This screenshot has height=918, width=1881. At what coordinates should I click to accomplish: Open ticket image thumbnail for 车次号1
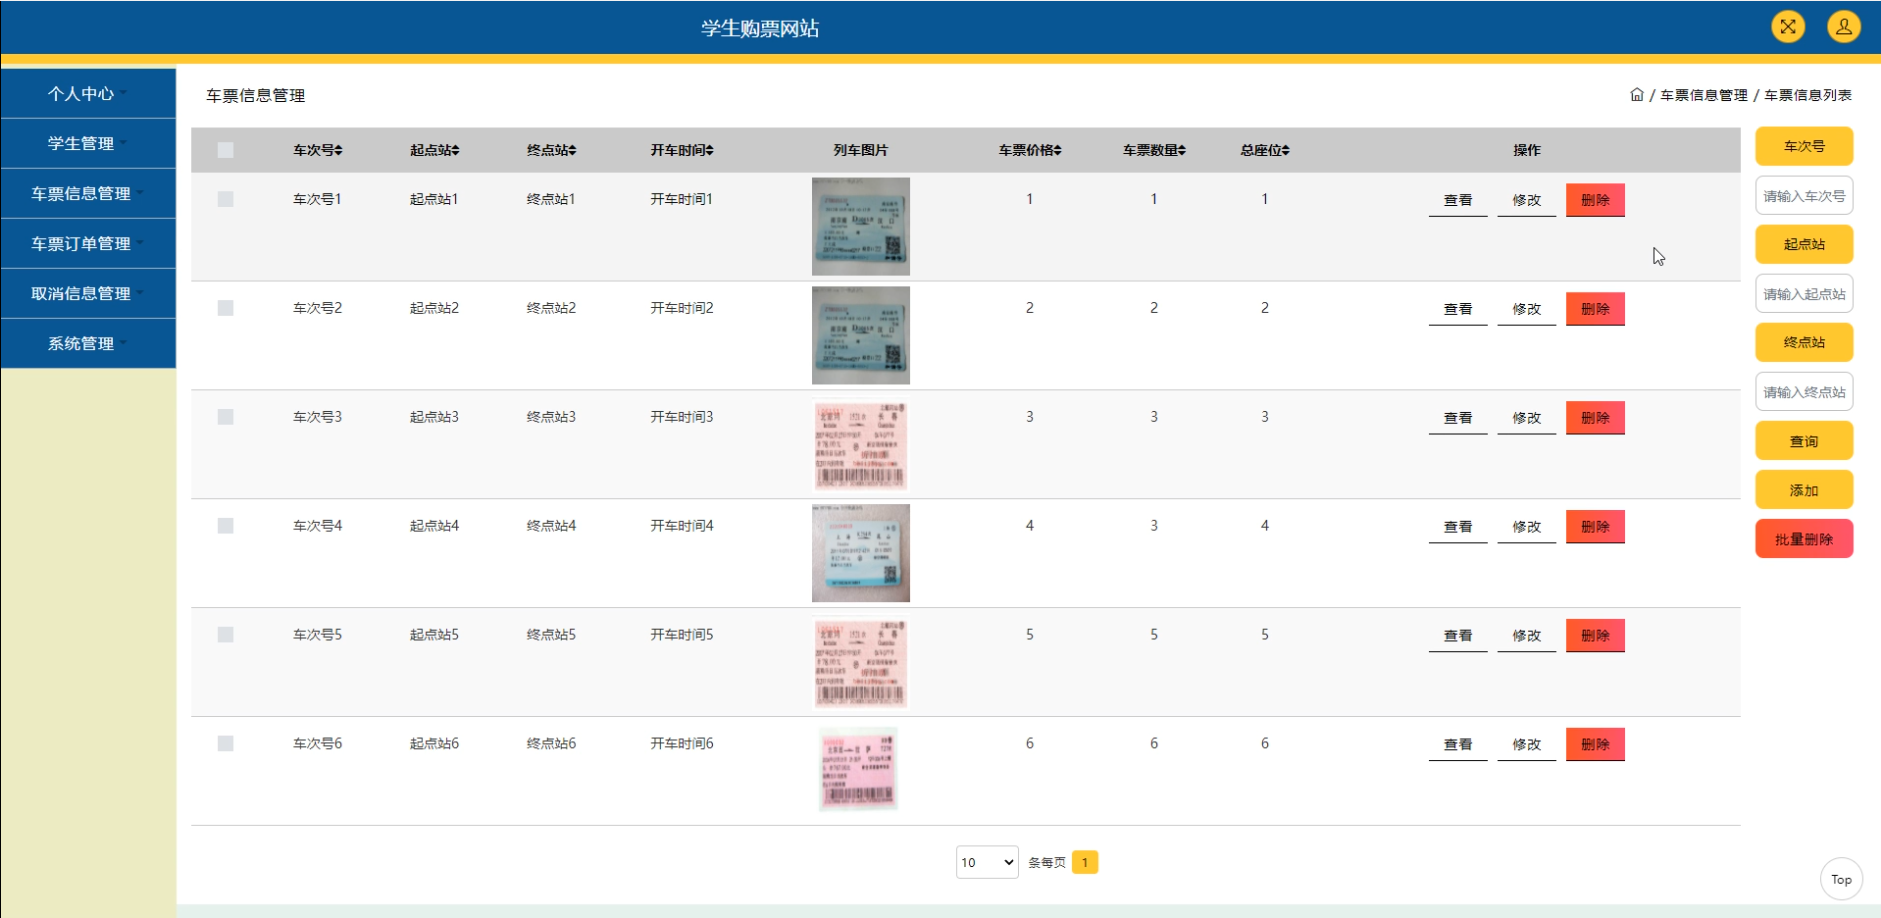pyautogui.click(x=861, y=226)
